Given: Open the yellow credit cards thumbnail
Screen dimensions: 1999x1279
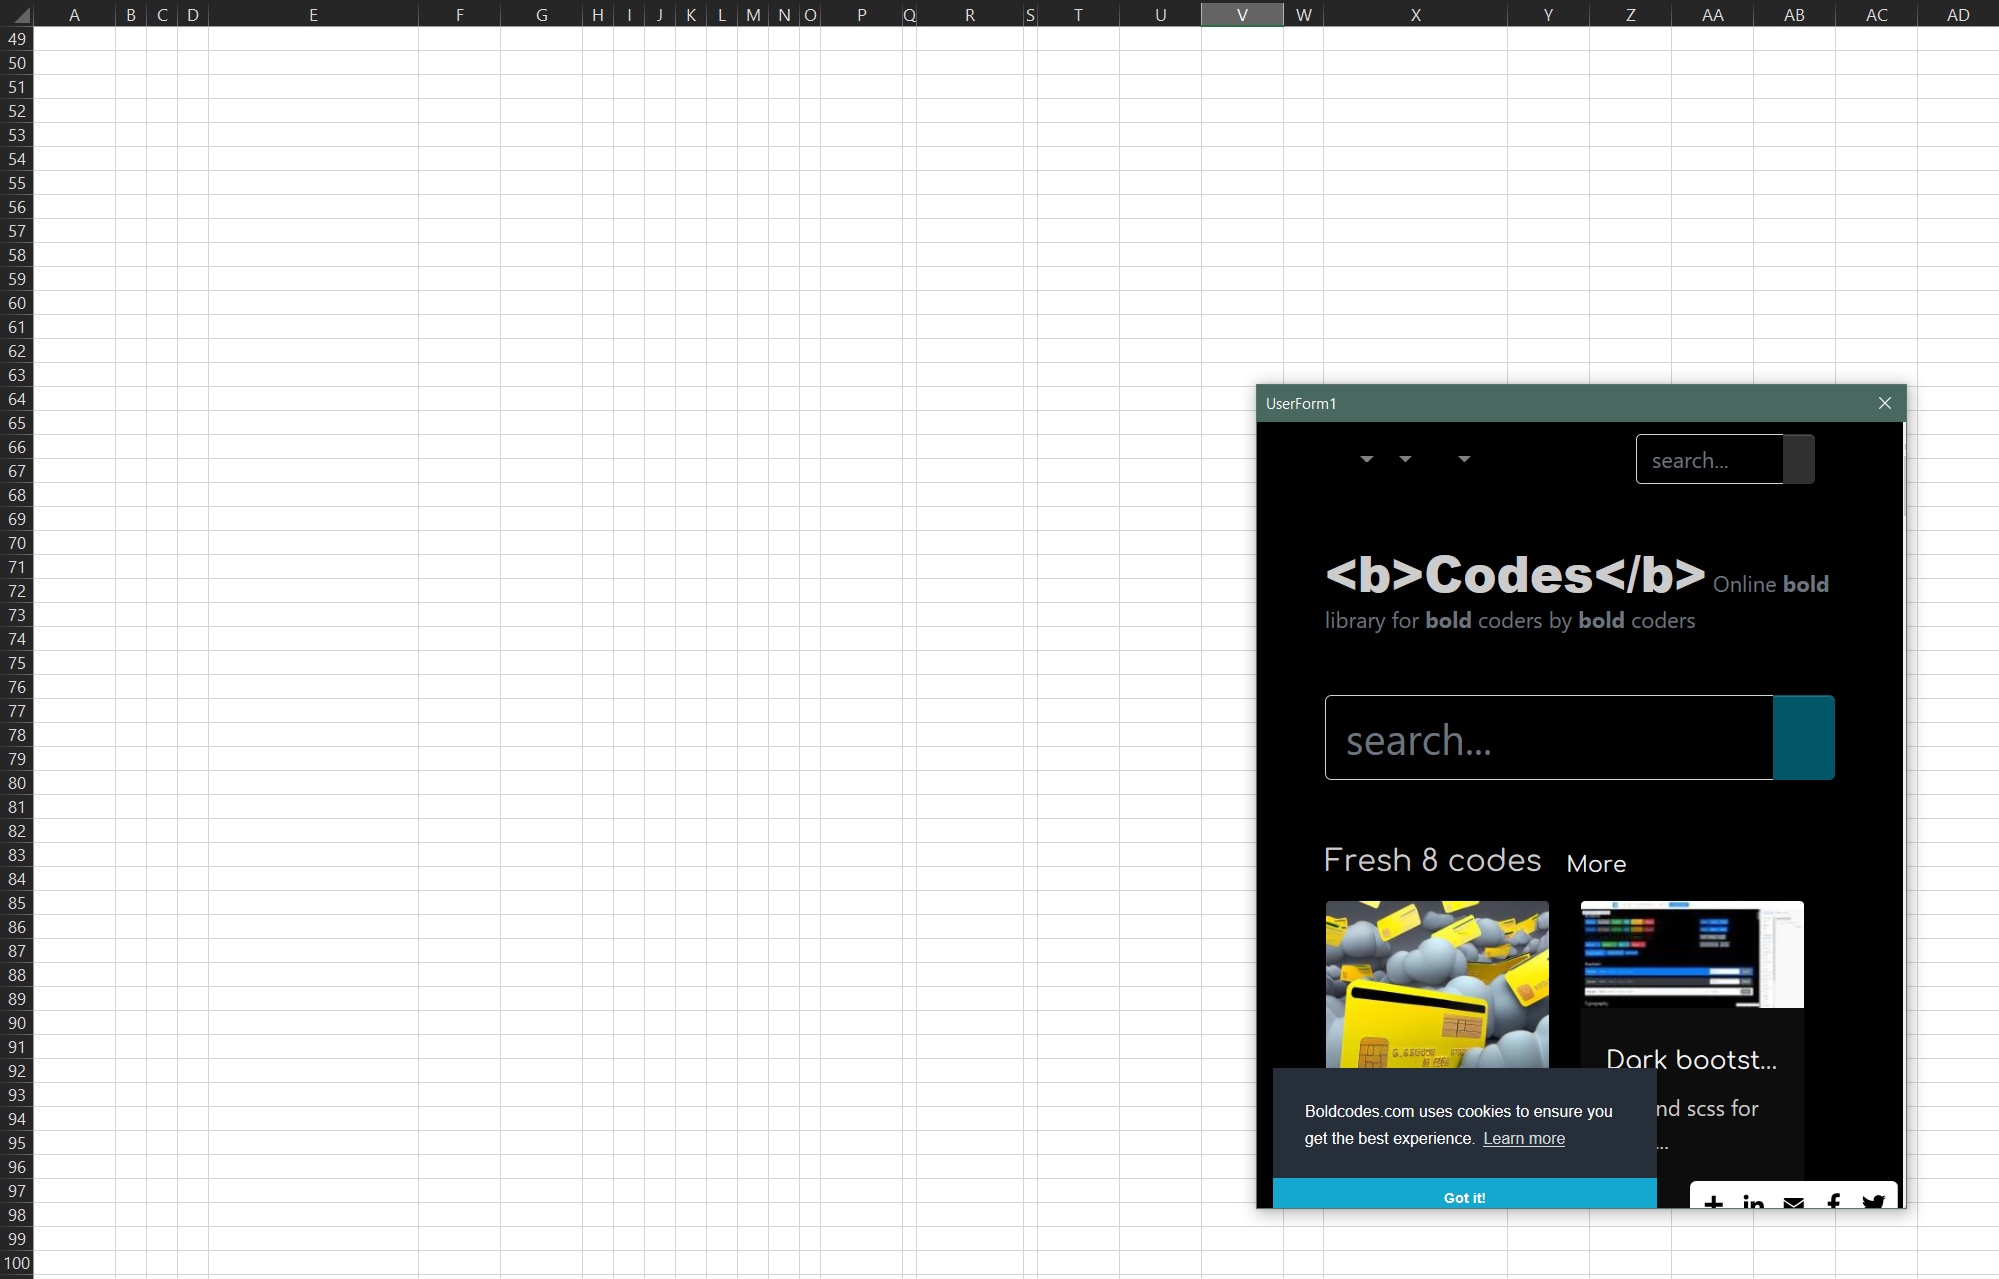Looking at the screenshot, I should [1437, 983].
